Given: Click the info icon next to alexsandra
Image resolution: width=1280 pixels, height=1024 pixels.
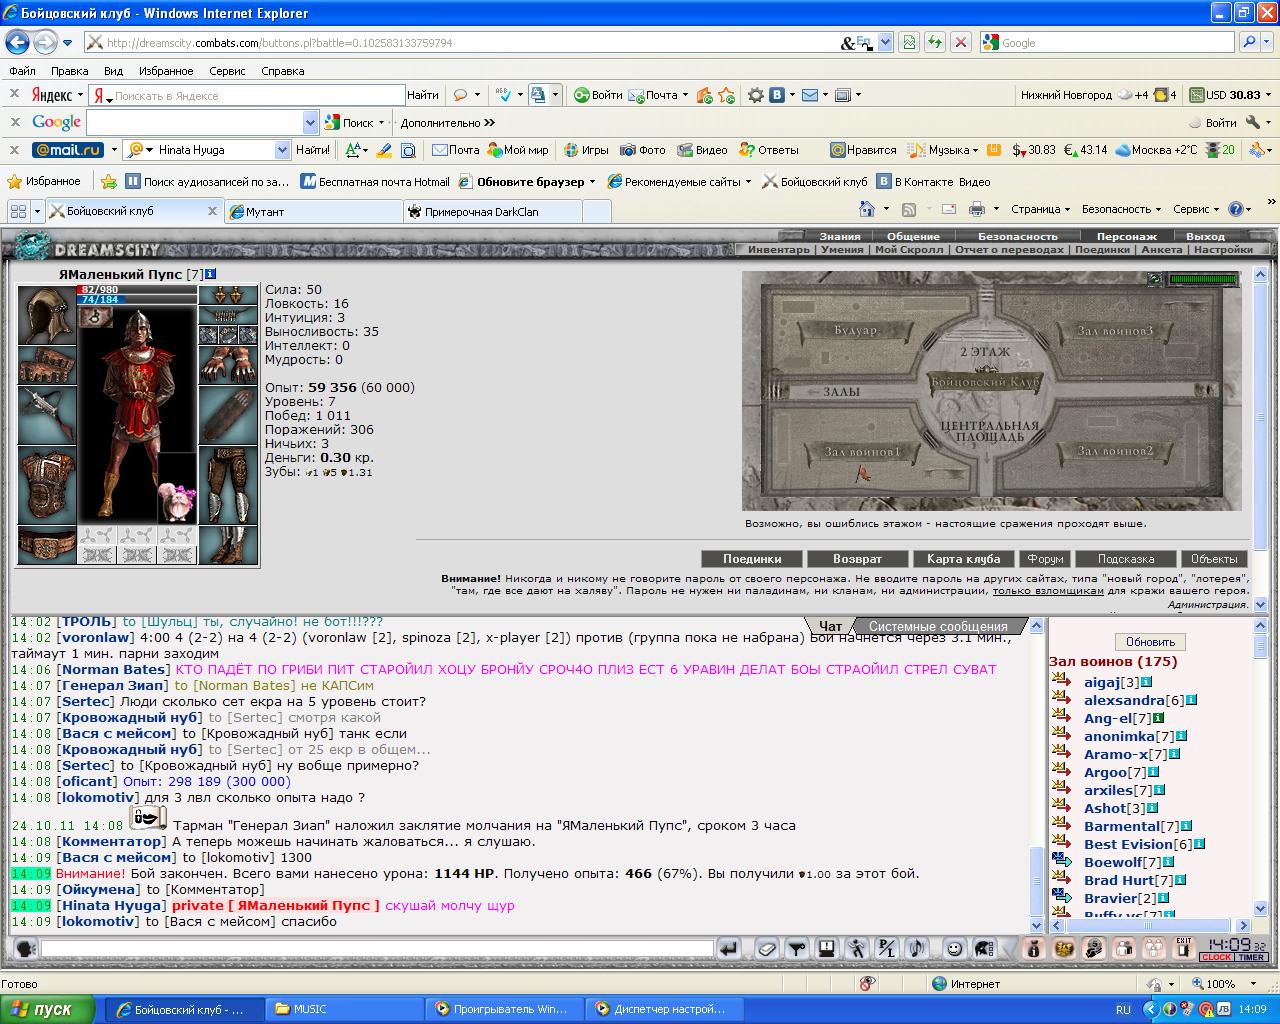Looking at the screenshot, I should coord(1192,700).
